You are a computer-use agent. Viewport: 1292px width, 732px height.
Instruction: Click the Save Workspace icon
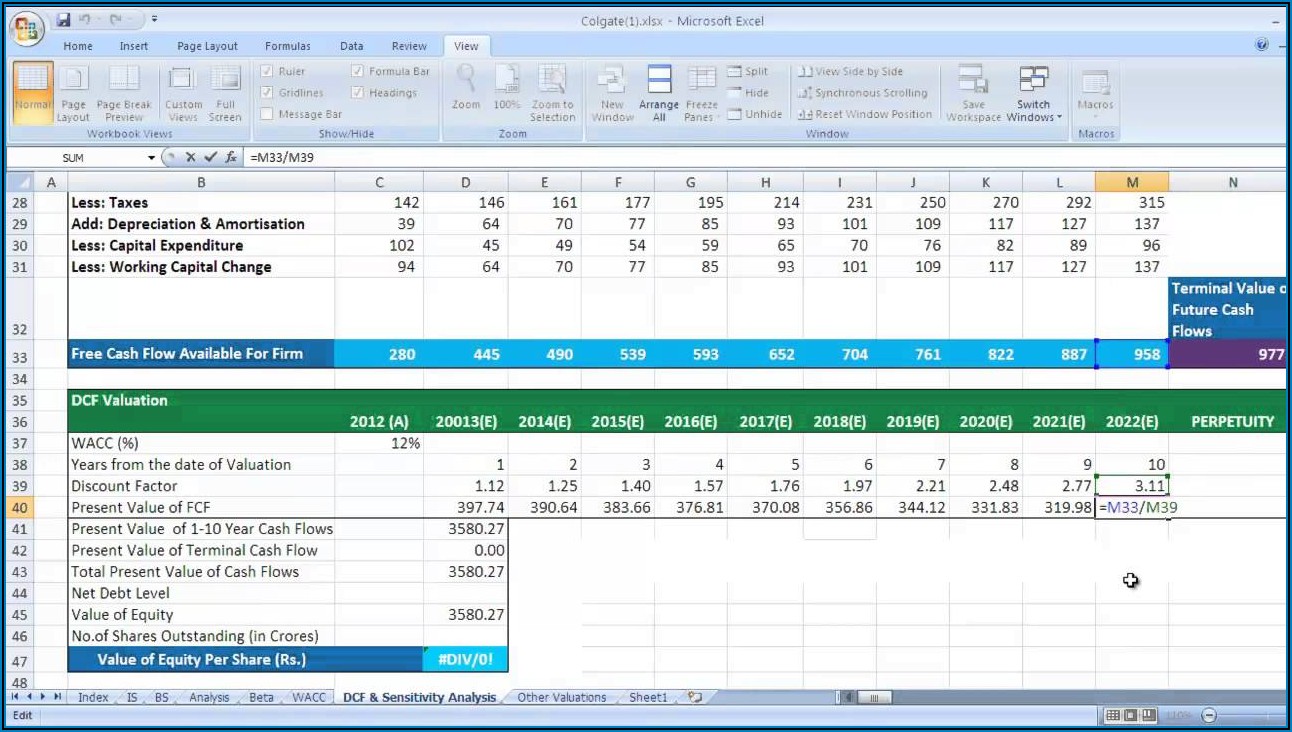click(973, 80)
